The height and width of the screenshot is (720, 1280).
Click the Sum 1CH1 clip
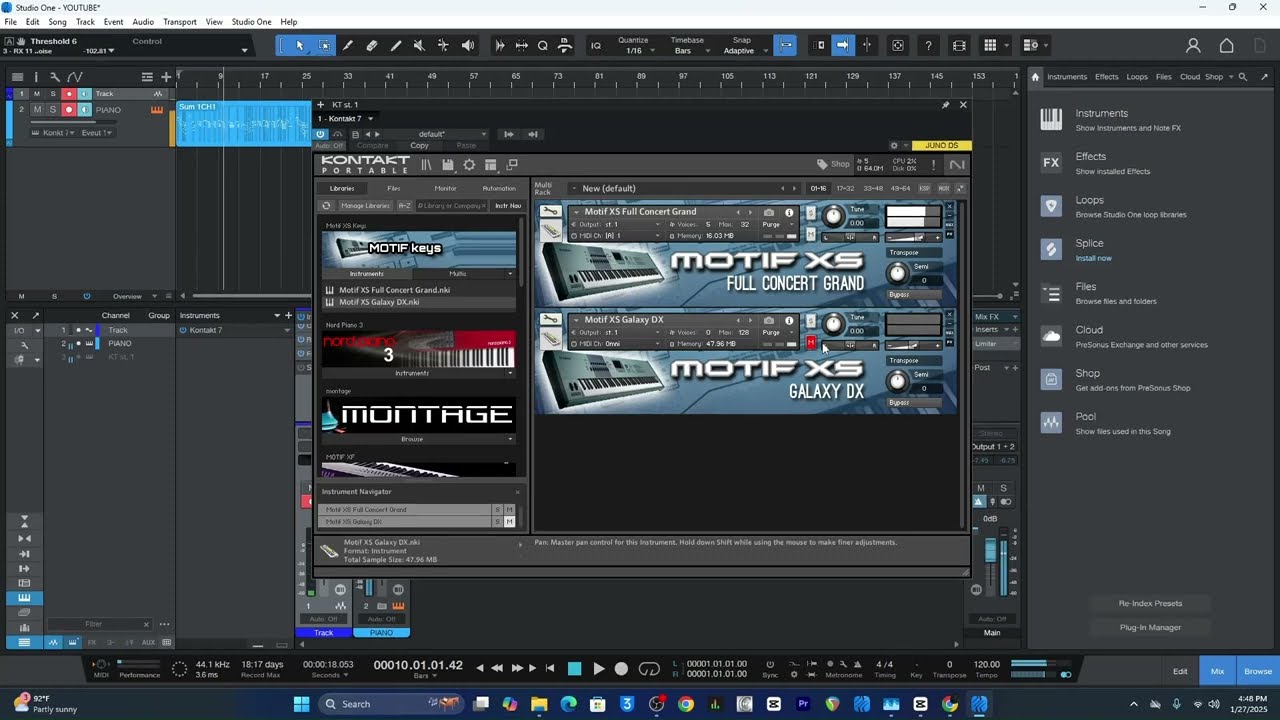pos(243,123)
